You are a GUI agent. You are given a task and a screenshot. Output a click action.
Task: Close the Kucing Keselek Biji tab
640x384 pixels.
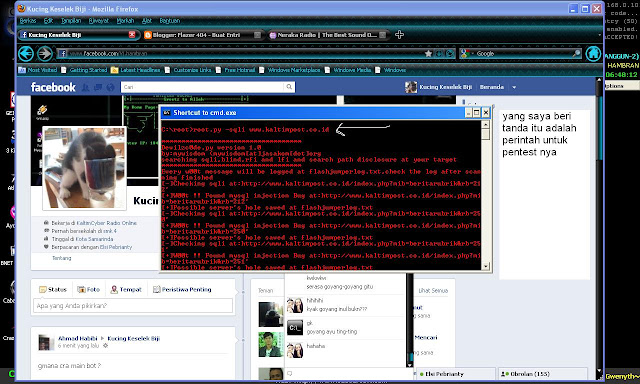tap(132, 35)
